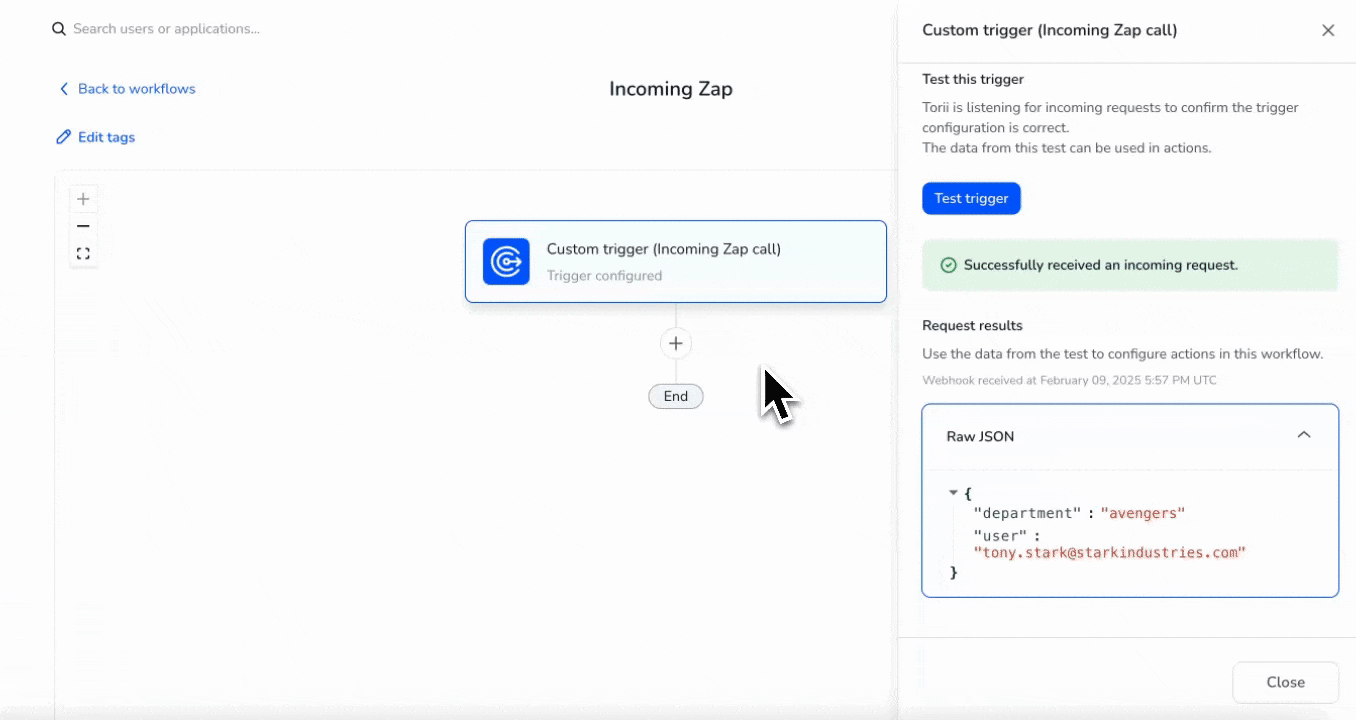Zoom out the workflow canvas
Screen dimensions: 1356x720
click(83, 226)
